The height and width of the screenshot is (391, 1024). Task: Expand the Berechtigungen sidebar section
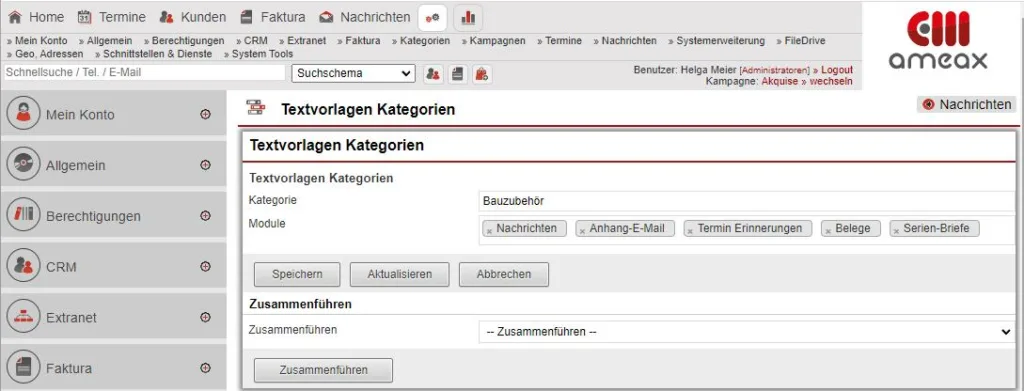tap(205, 215)
